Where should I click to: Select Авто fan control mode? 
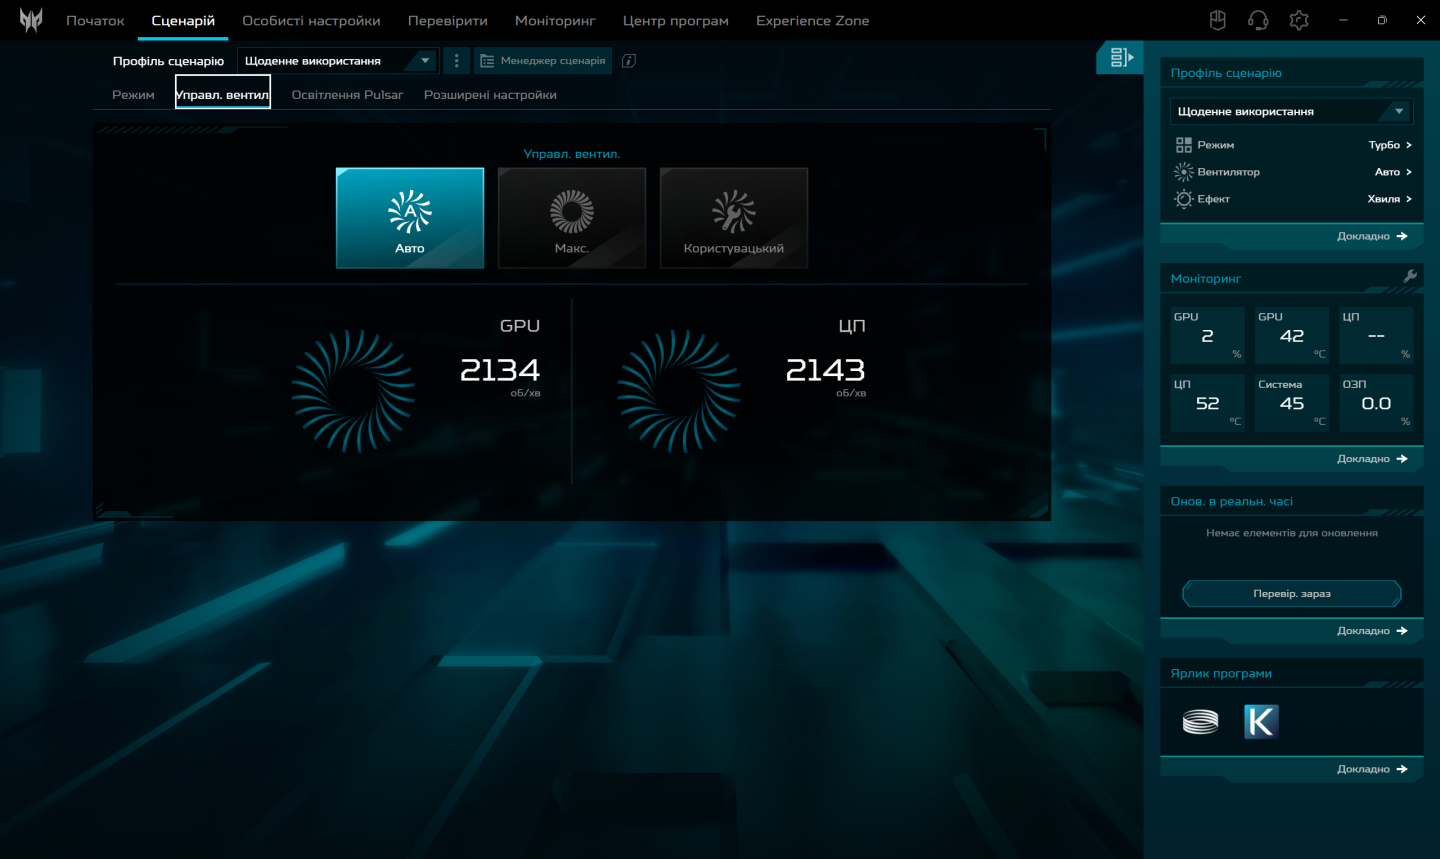click(410, 218)
